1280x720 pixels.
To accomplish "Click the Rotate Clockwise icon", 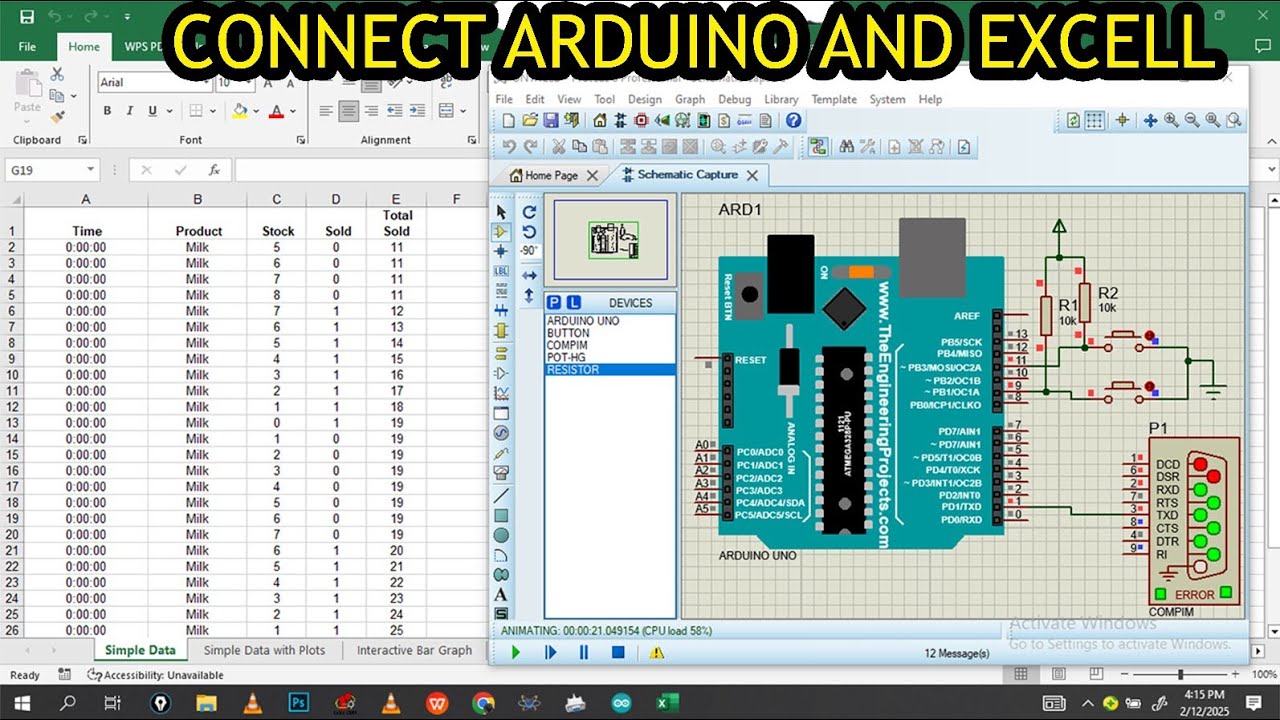I will [530, 211].
